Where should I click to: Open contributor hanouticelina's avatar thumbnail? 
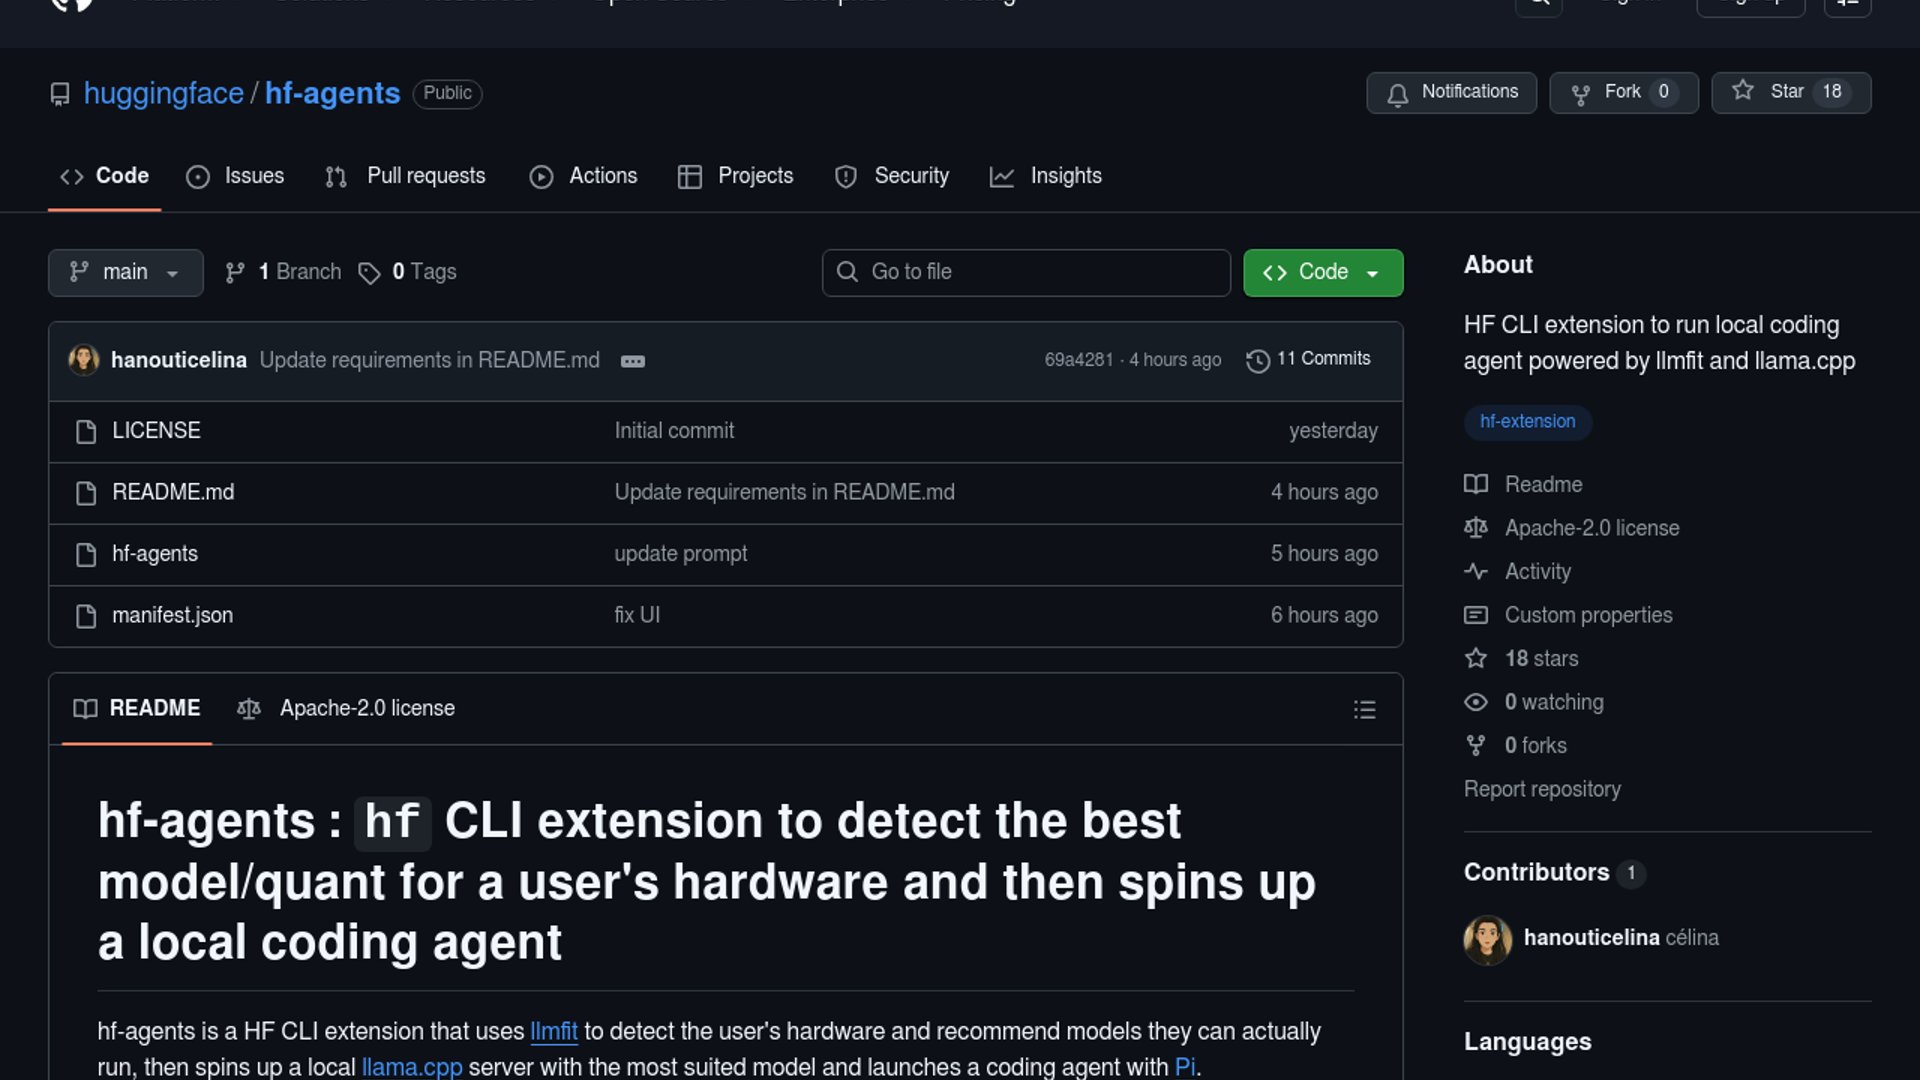1487,939
